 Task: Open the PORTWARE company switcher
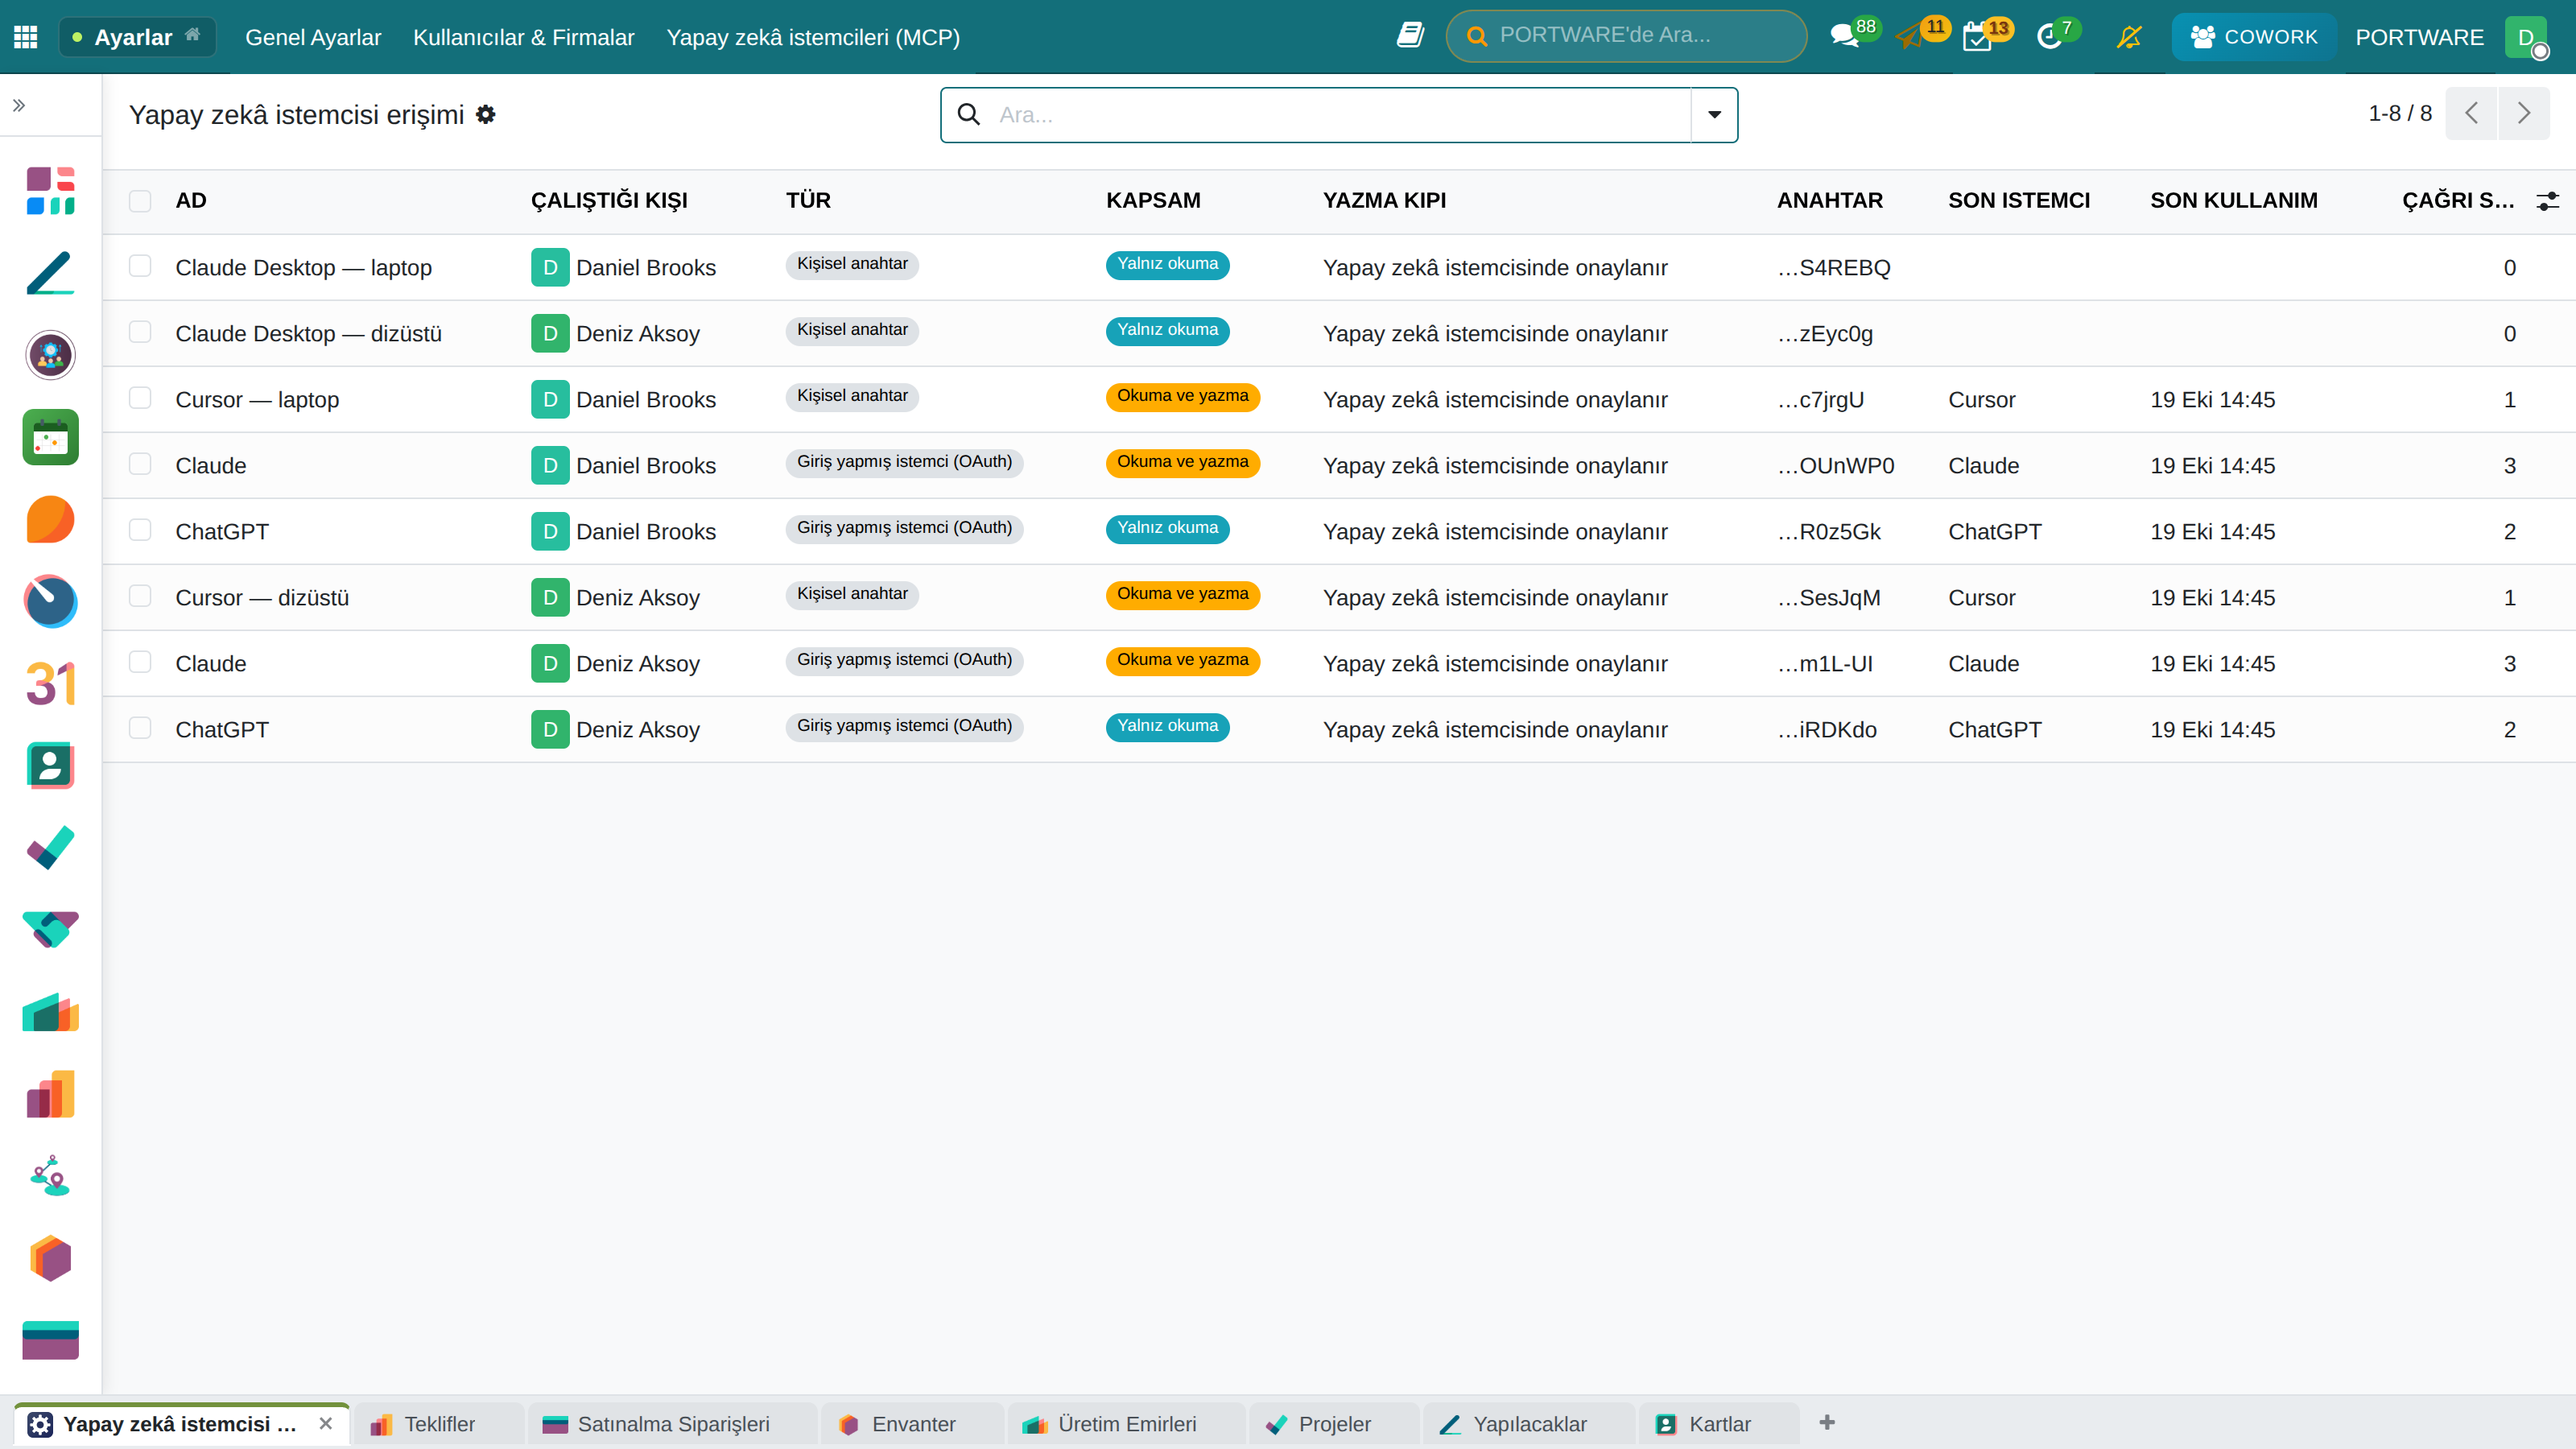[x=2419, y=37]
